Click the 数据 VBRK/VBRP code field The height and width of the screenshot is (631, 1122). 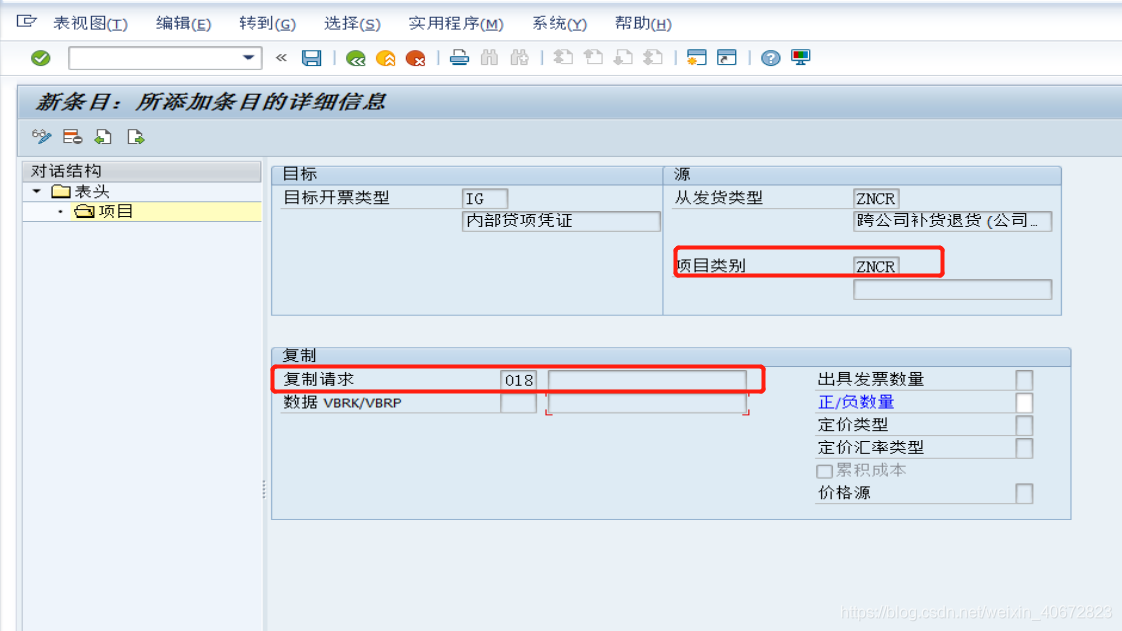[x=518, y=403]
